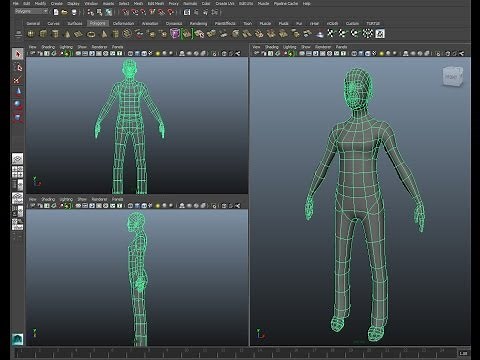Open the Edit Mesh menu
Viewport: 480px width, 360px height.
(156, 4)
